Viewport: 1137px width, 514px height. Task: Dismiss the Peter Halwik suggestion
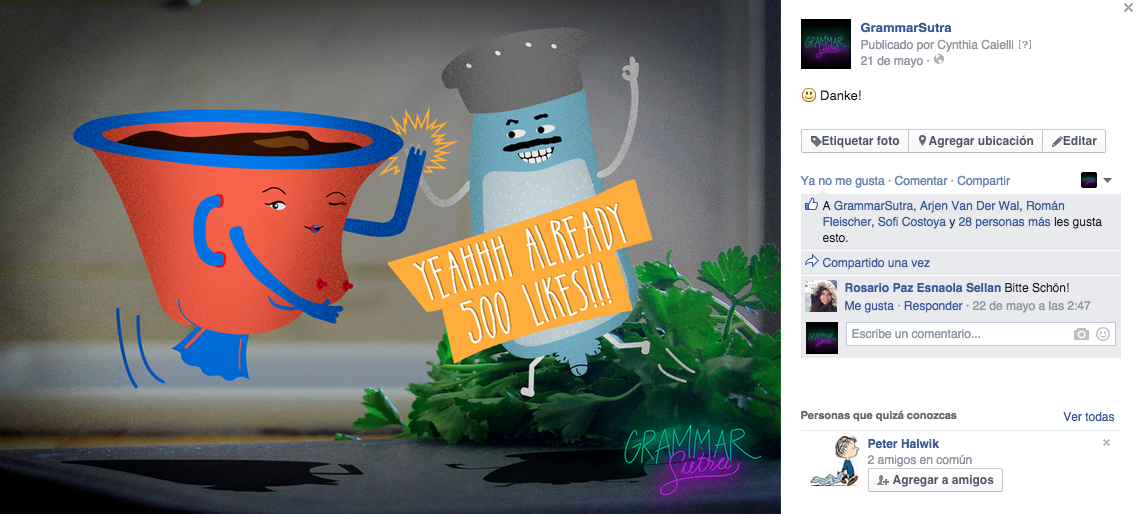[x=1107, y=442]
